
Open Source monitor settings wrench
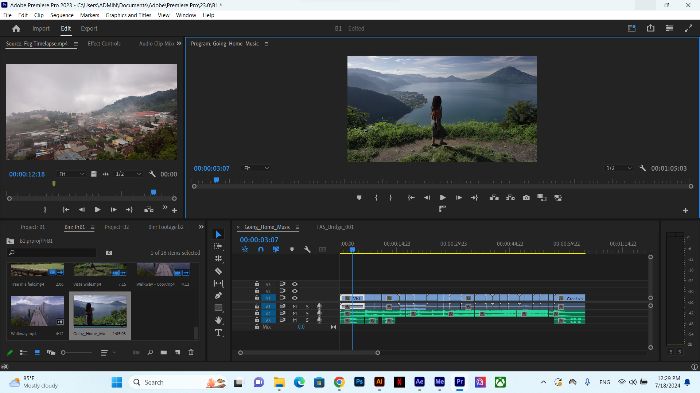pos(152,174)
